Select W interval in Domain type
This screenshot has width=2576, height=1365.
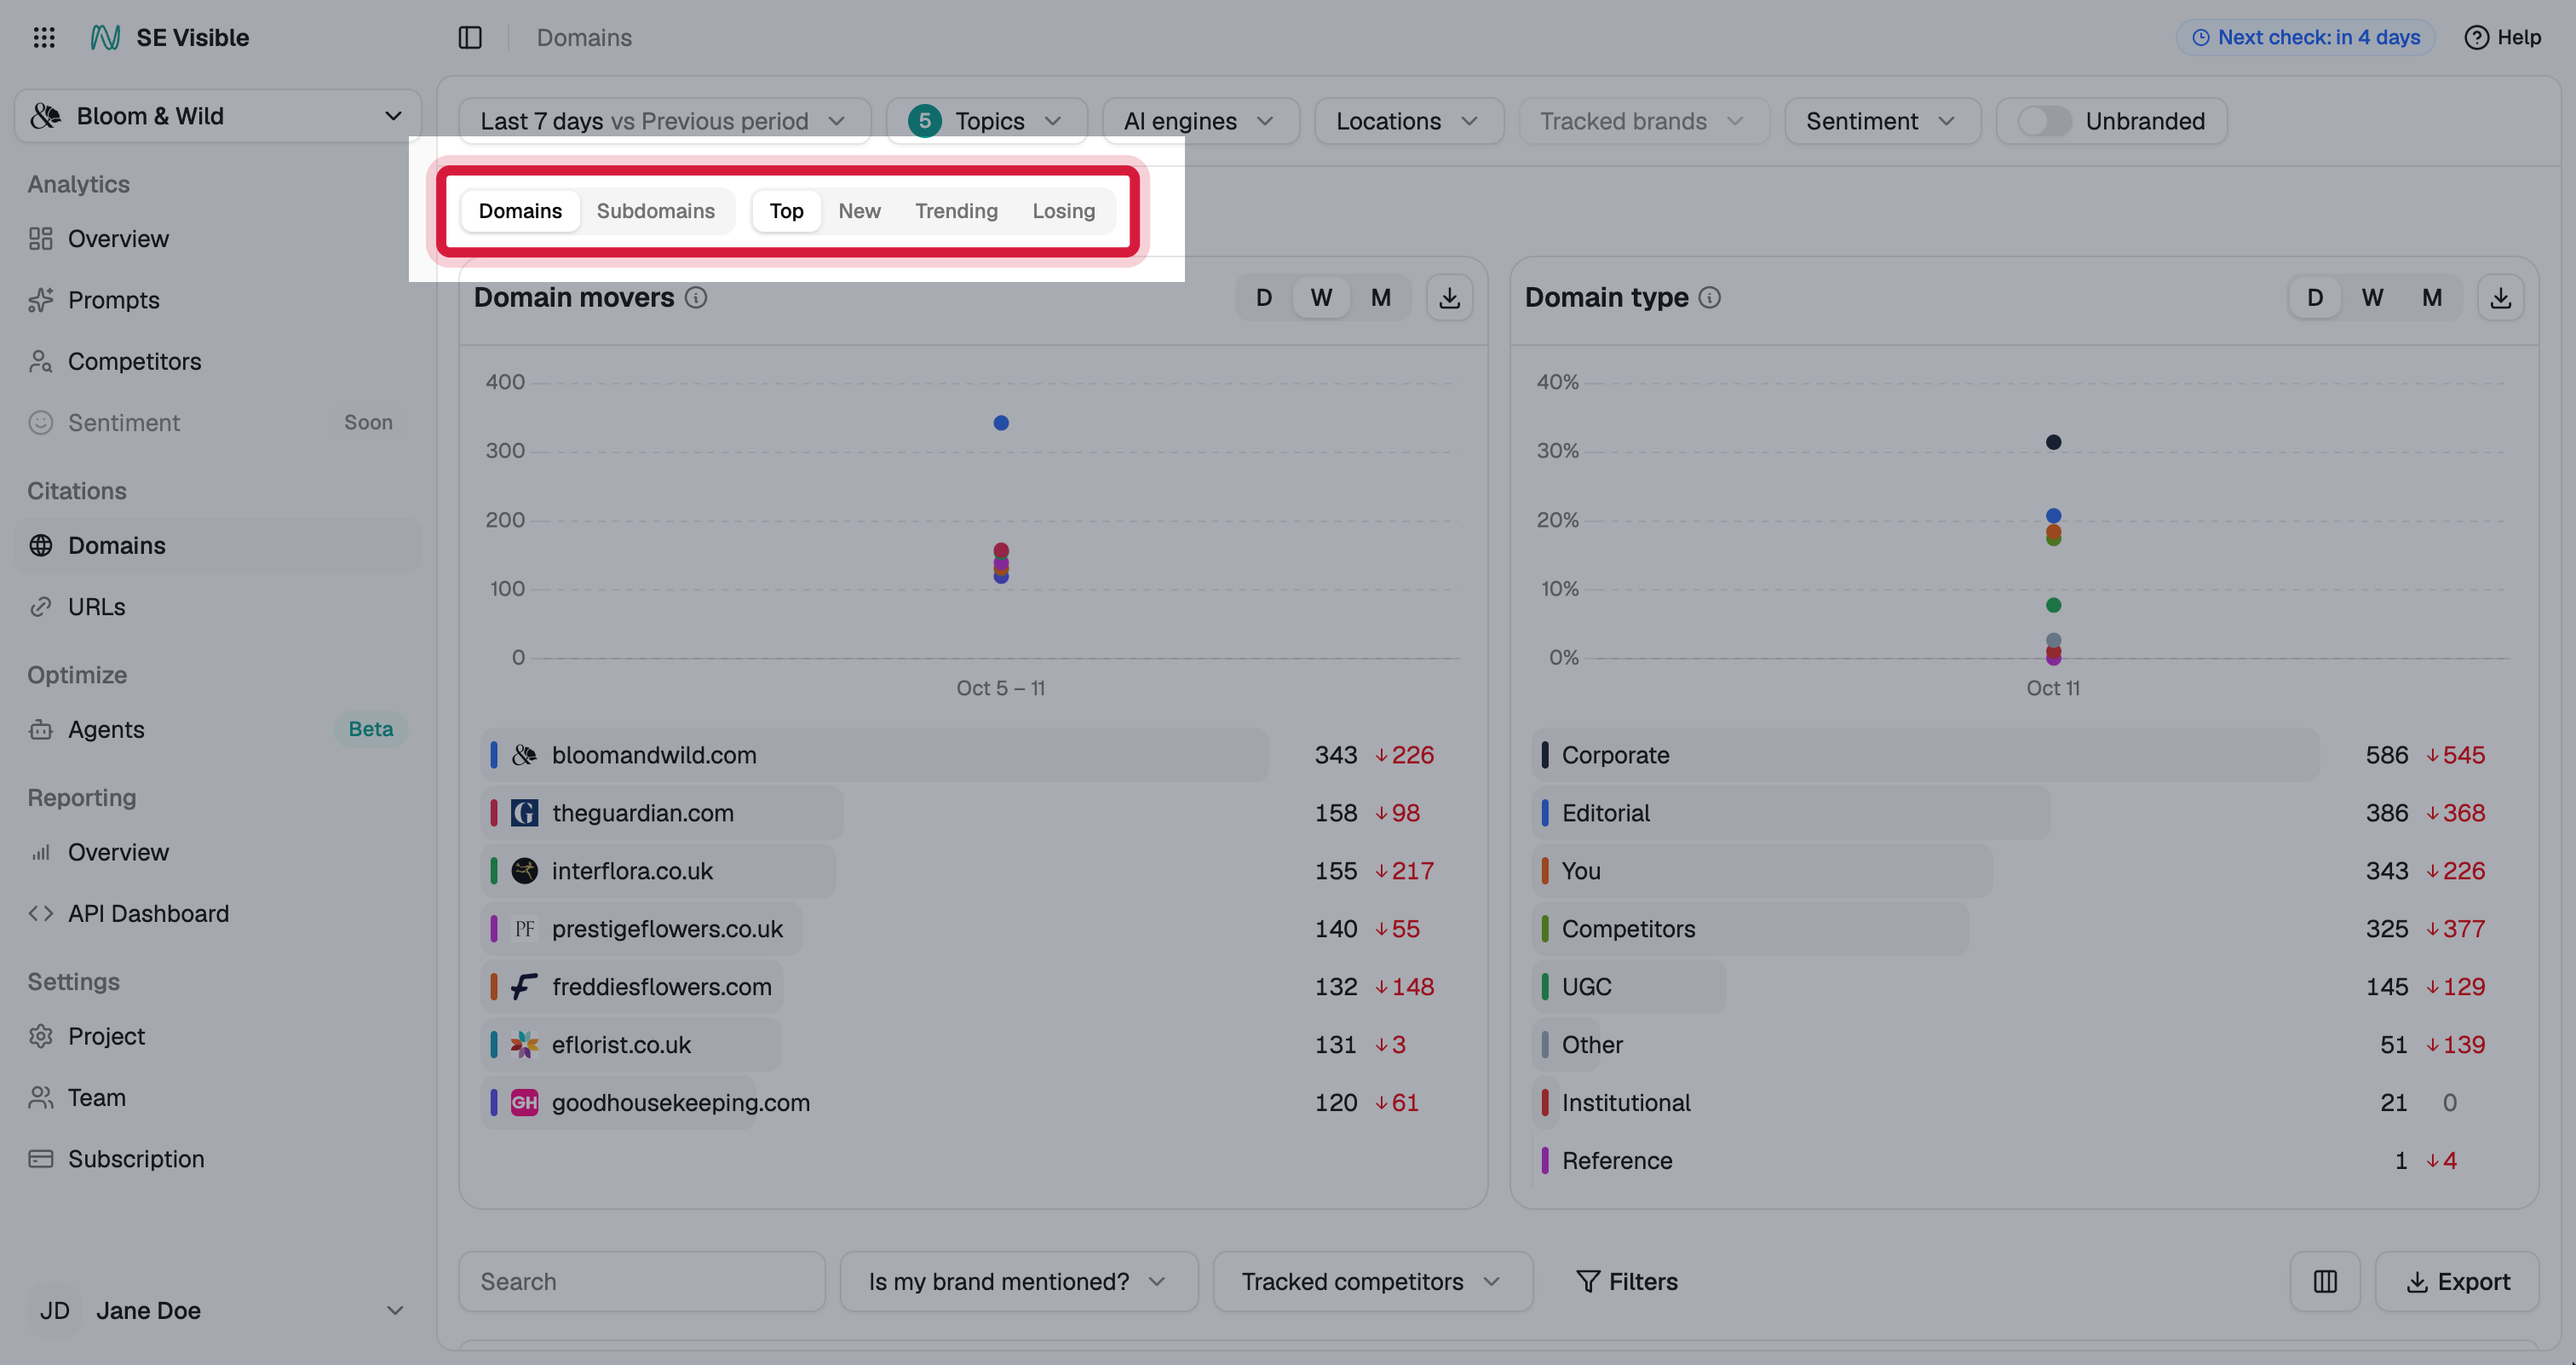[2372, 298]
